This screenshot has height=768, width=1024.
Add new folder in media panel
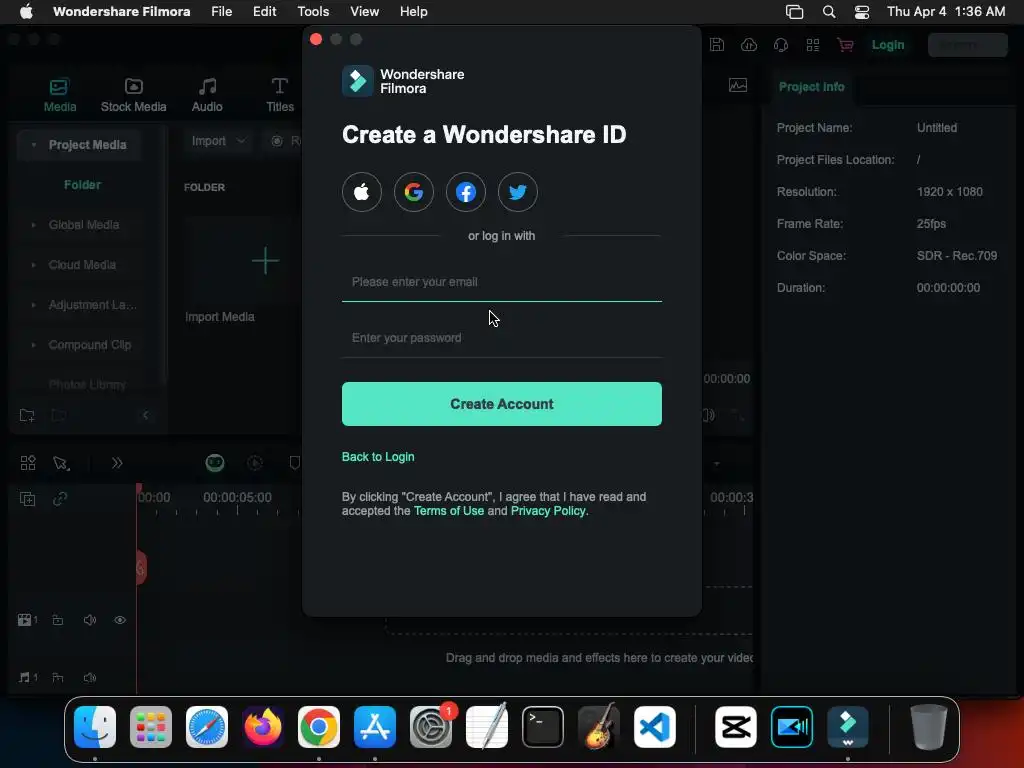click(x=27, y=415)
